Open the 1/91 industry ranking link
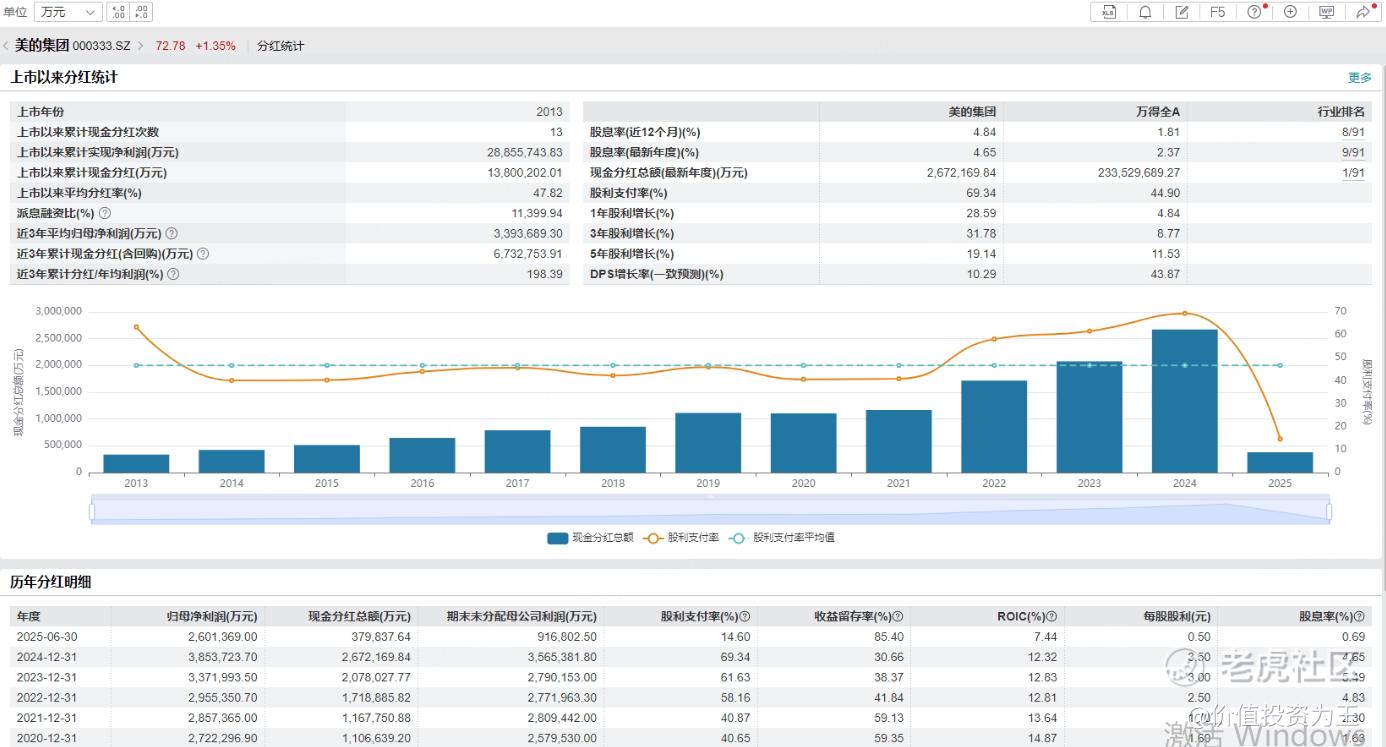 (1353, 173)
